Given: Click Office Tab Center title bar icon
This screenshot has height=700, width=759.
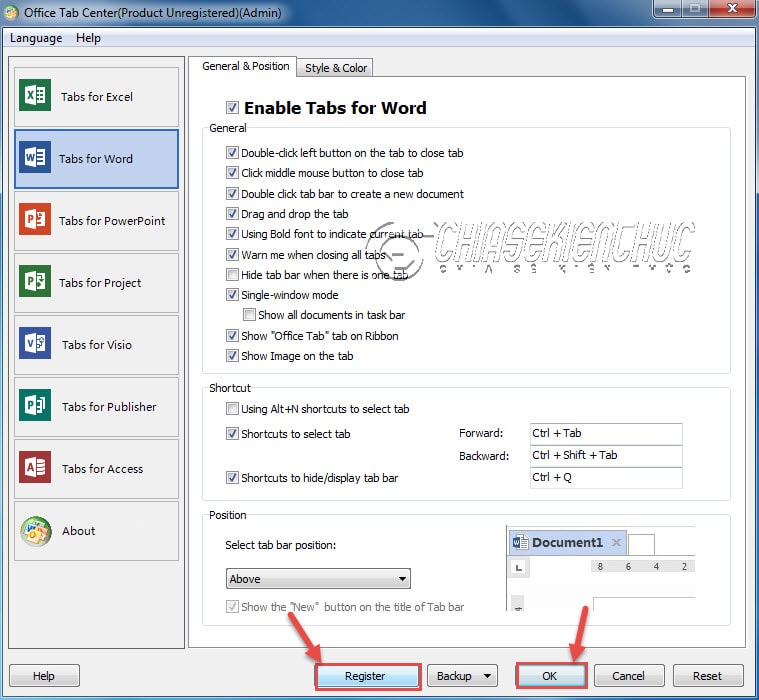Looking at the screenshot, I should [11, 13].
